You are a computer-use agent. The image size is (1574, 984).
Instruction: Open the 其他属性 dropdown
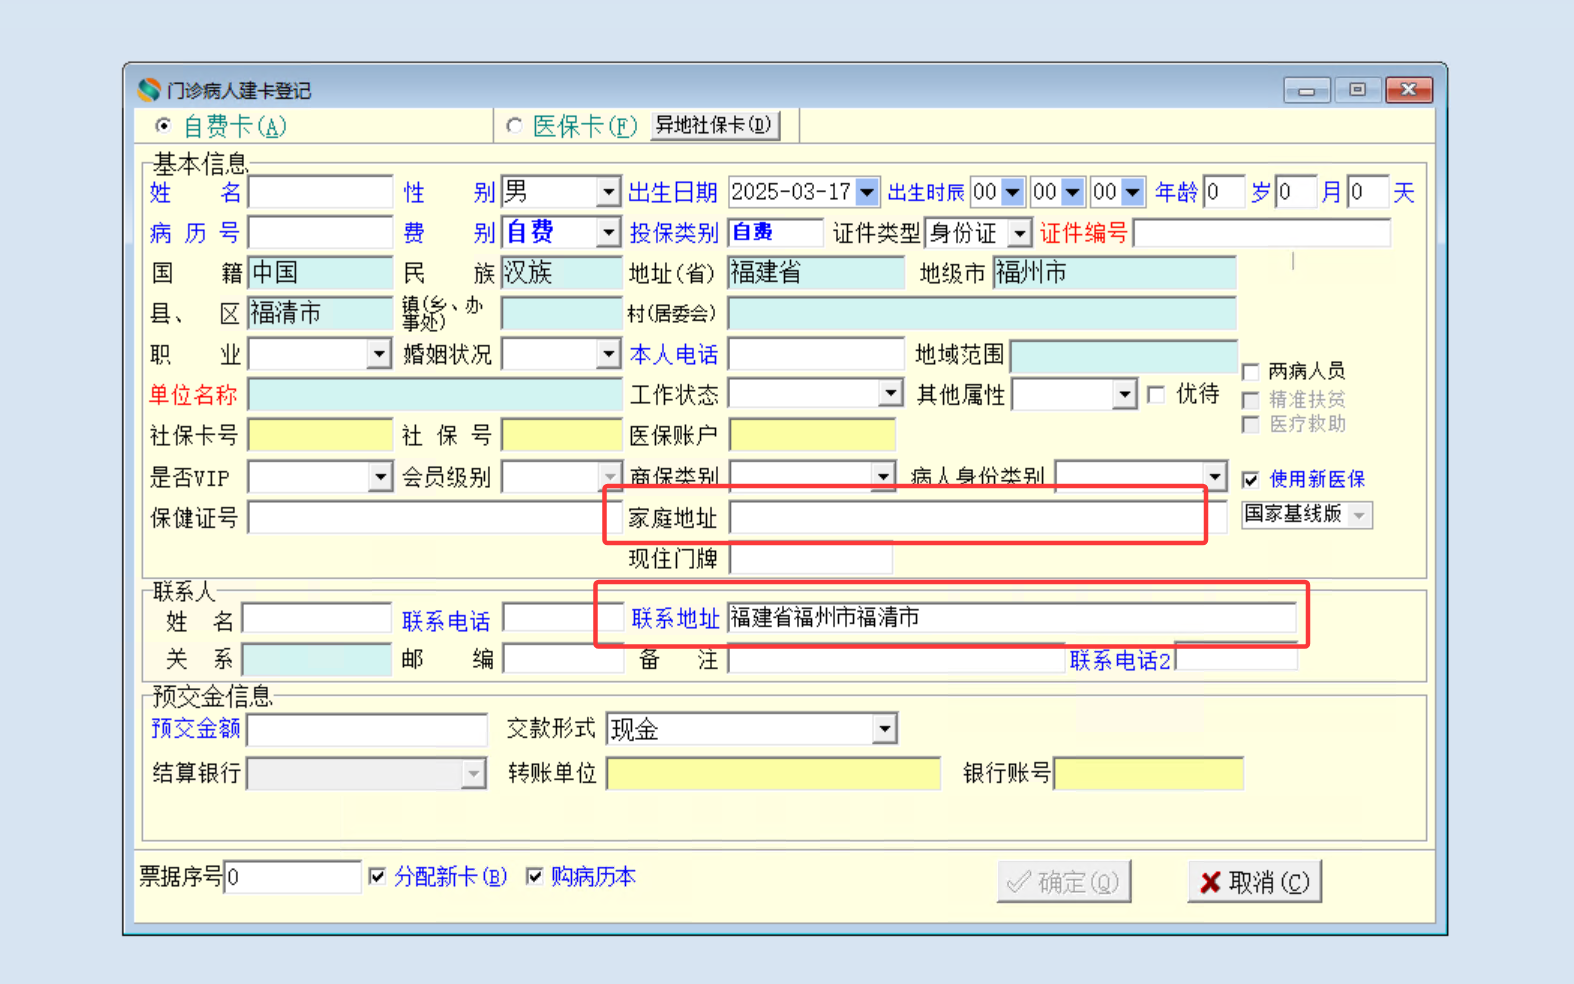point(1125,394)
